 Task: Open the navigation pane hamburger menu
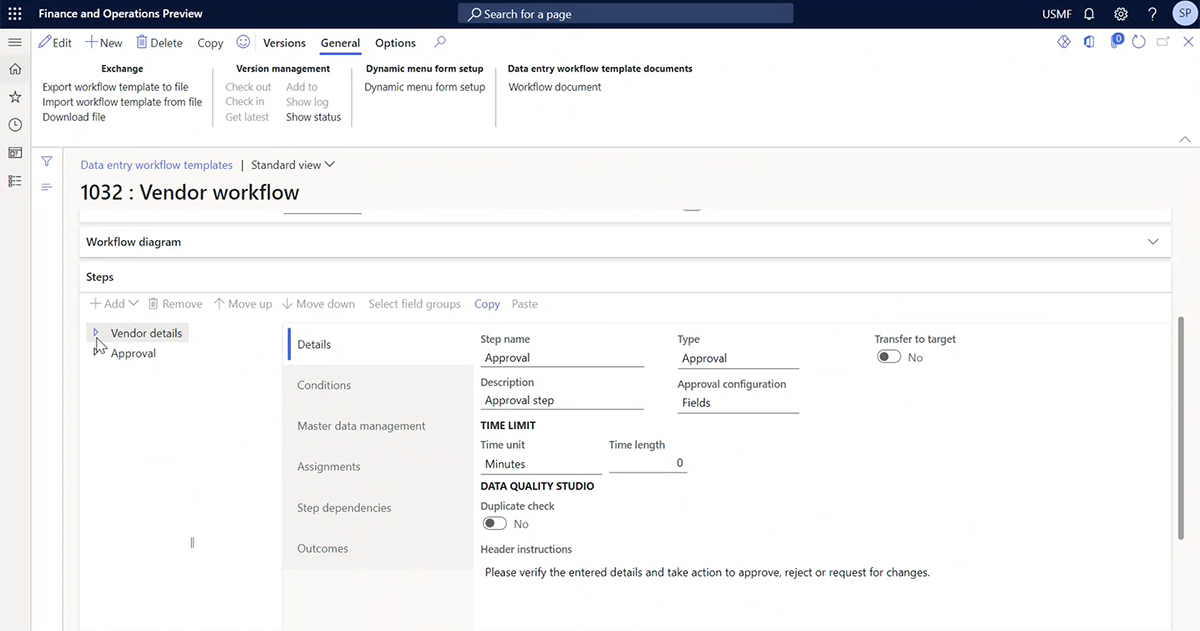(x=14, y=42)
